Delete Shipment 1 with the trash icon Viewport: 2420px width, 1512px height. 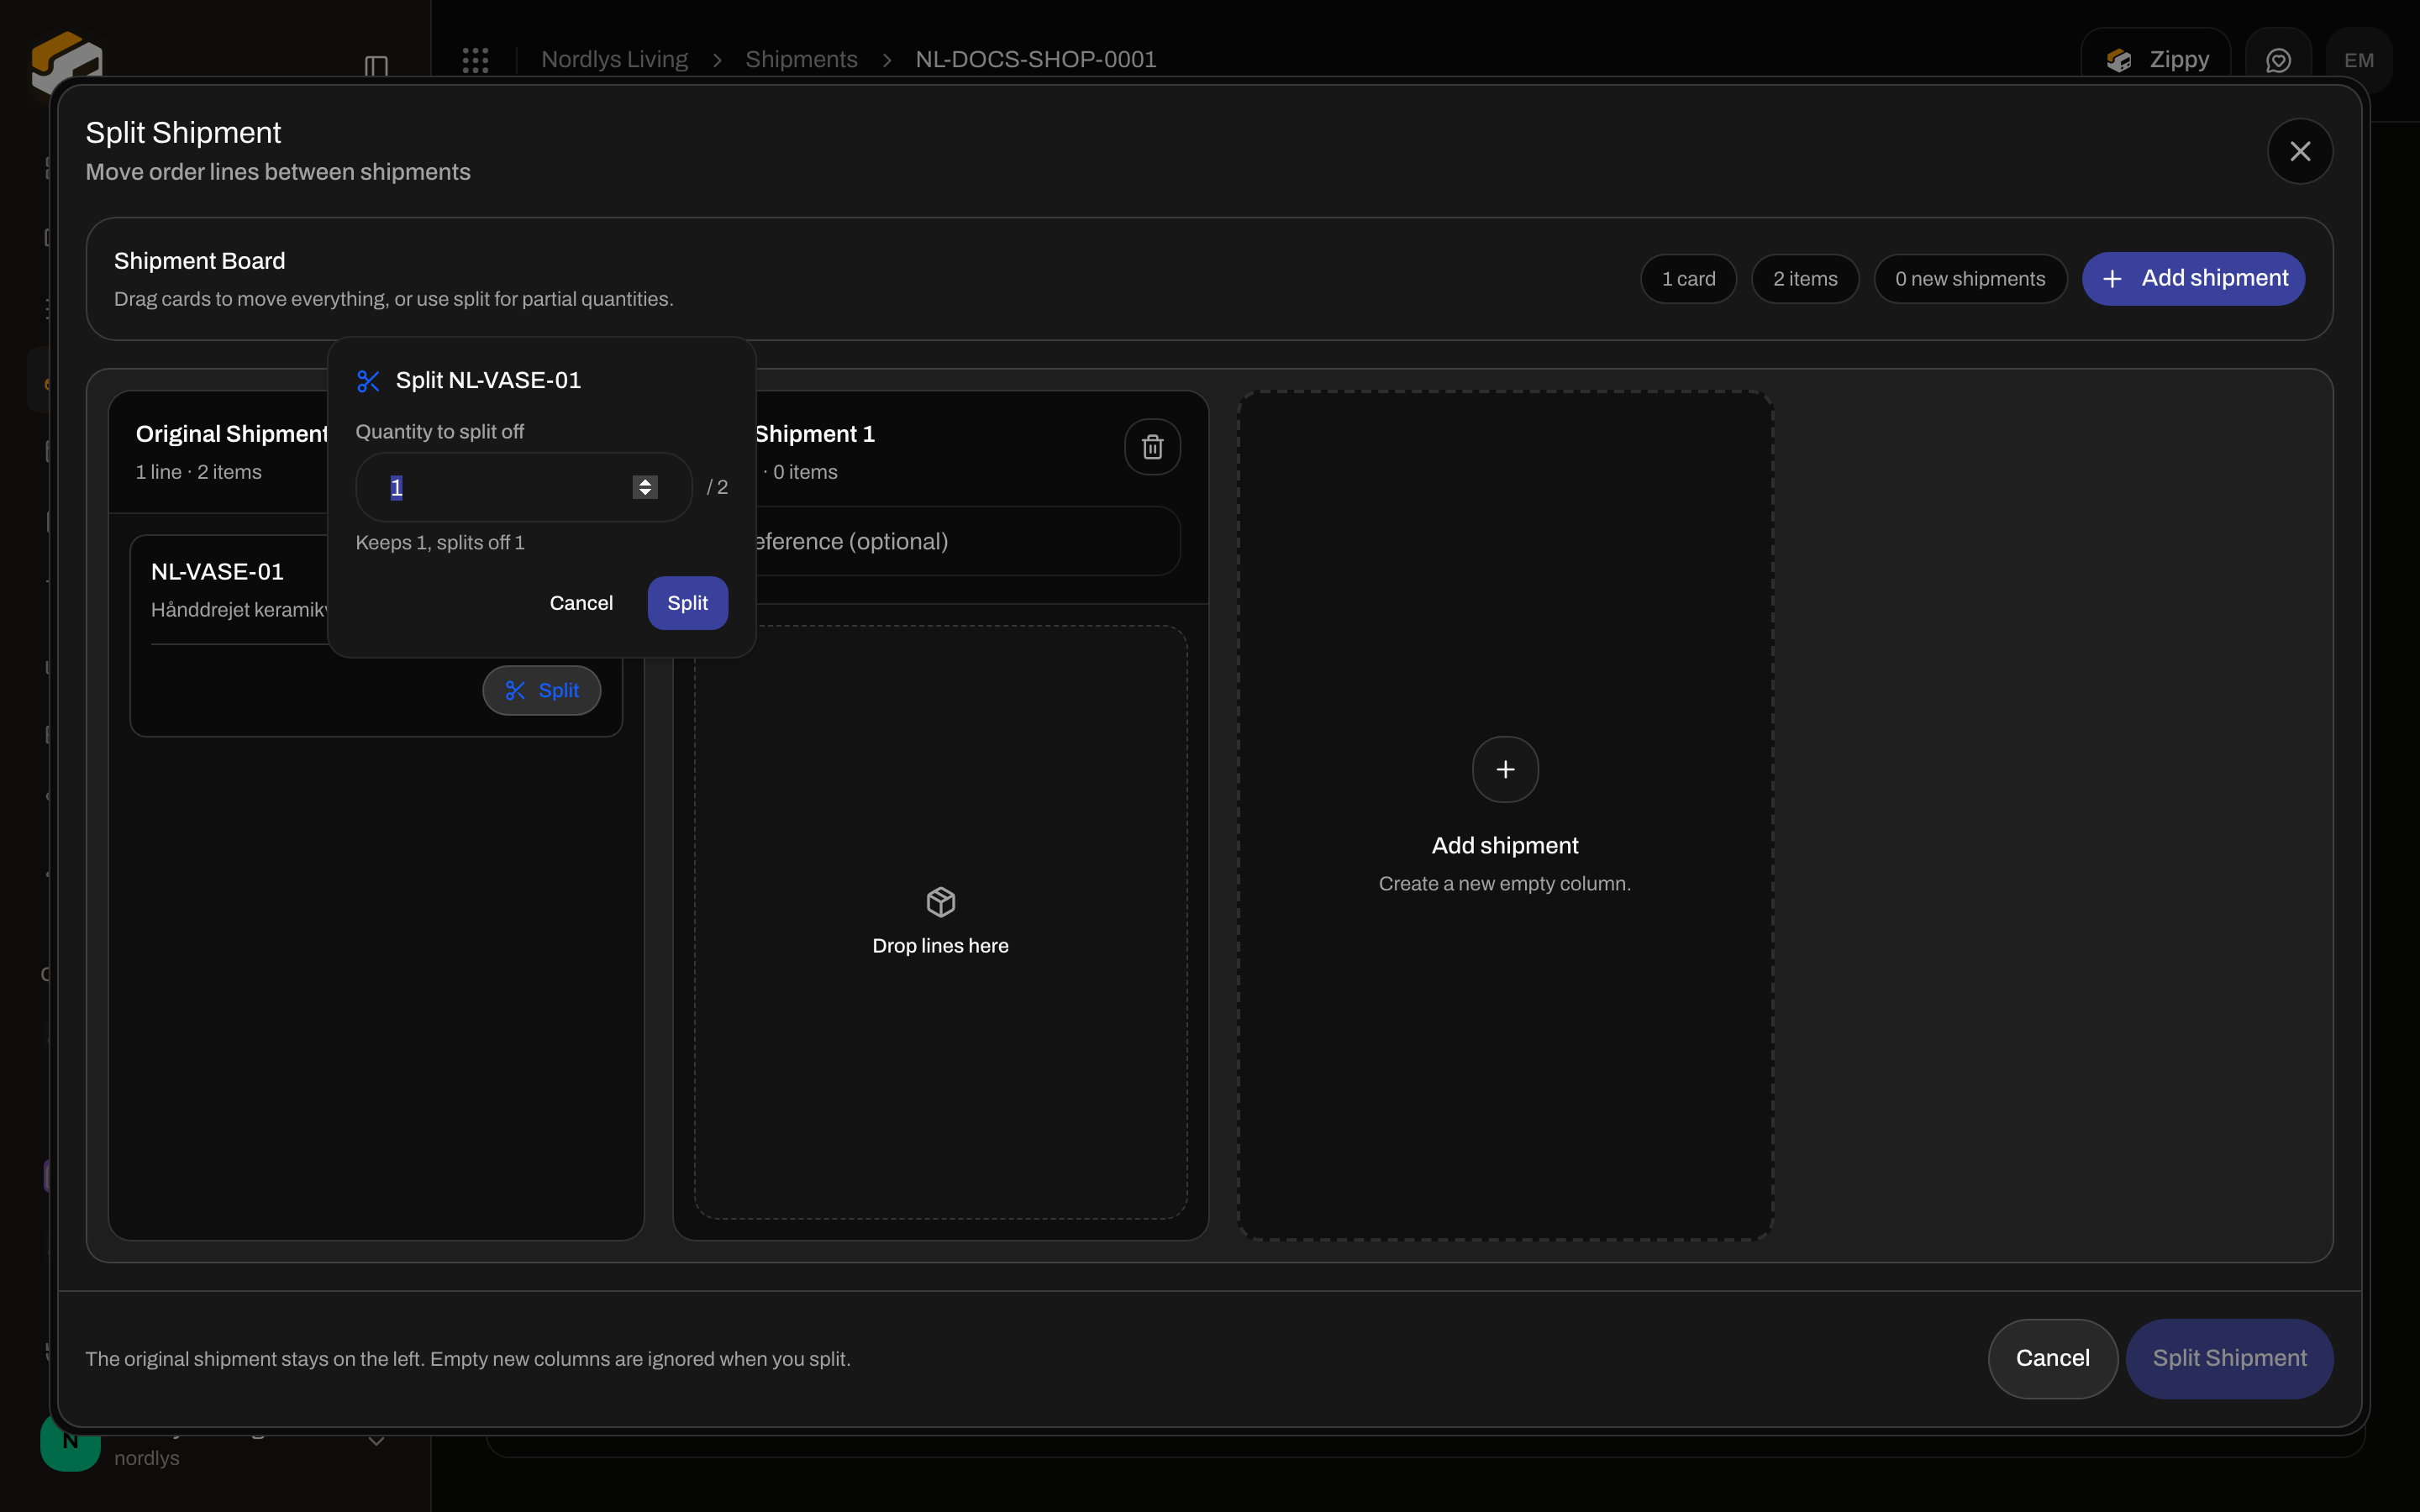click(1152, 447)
